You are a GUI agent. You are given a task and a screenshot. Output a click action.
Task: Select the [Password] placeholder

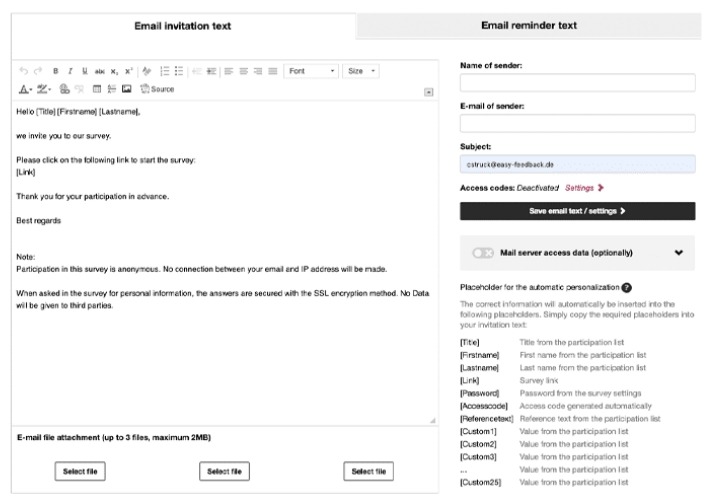[479, 393]
